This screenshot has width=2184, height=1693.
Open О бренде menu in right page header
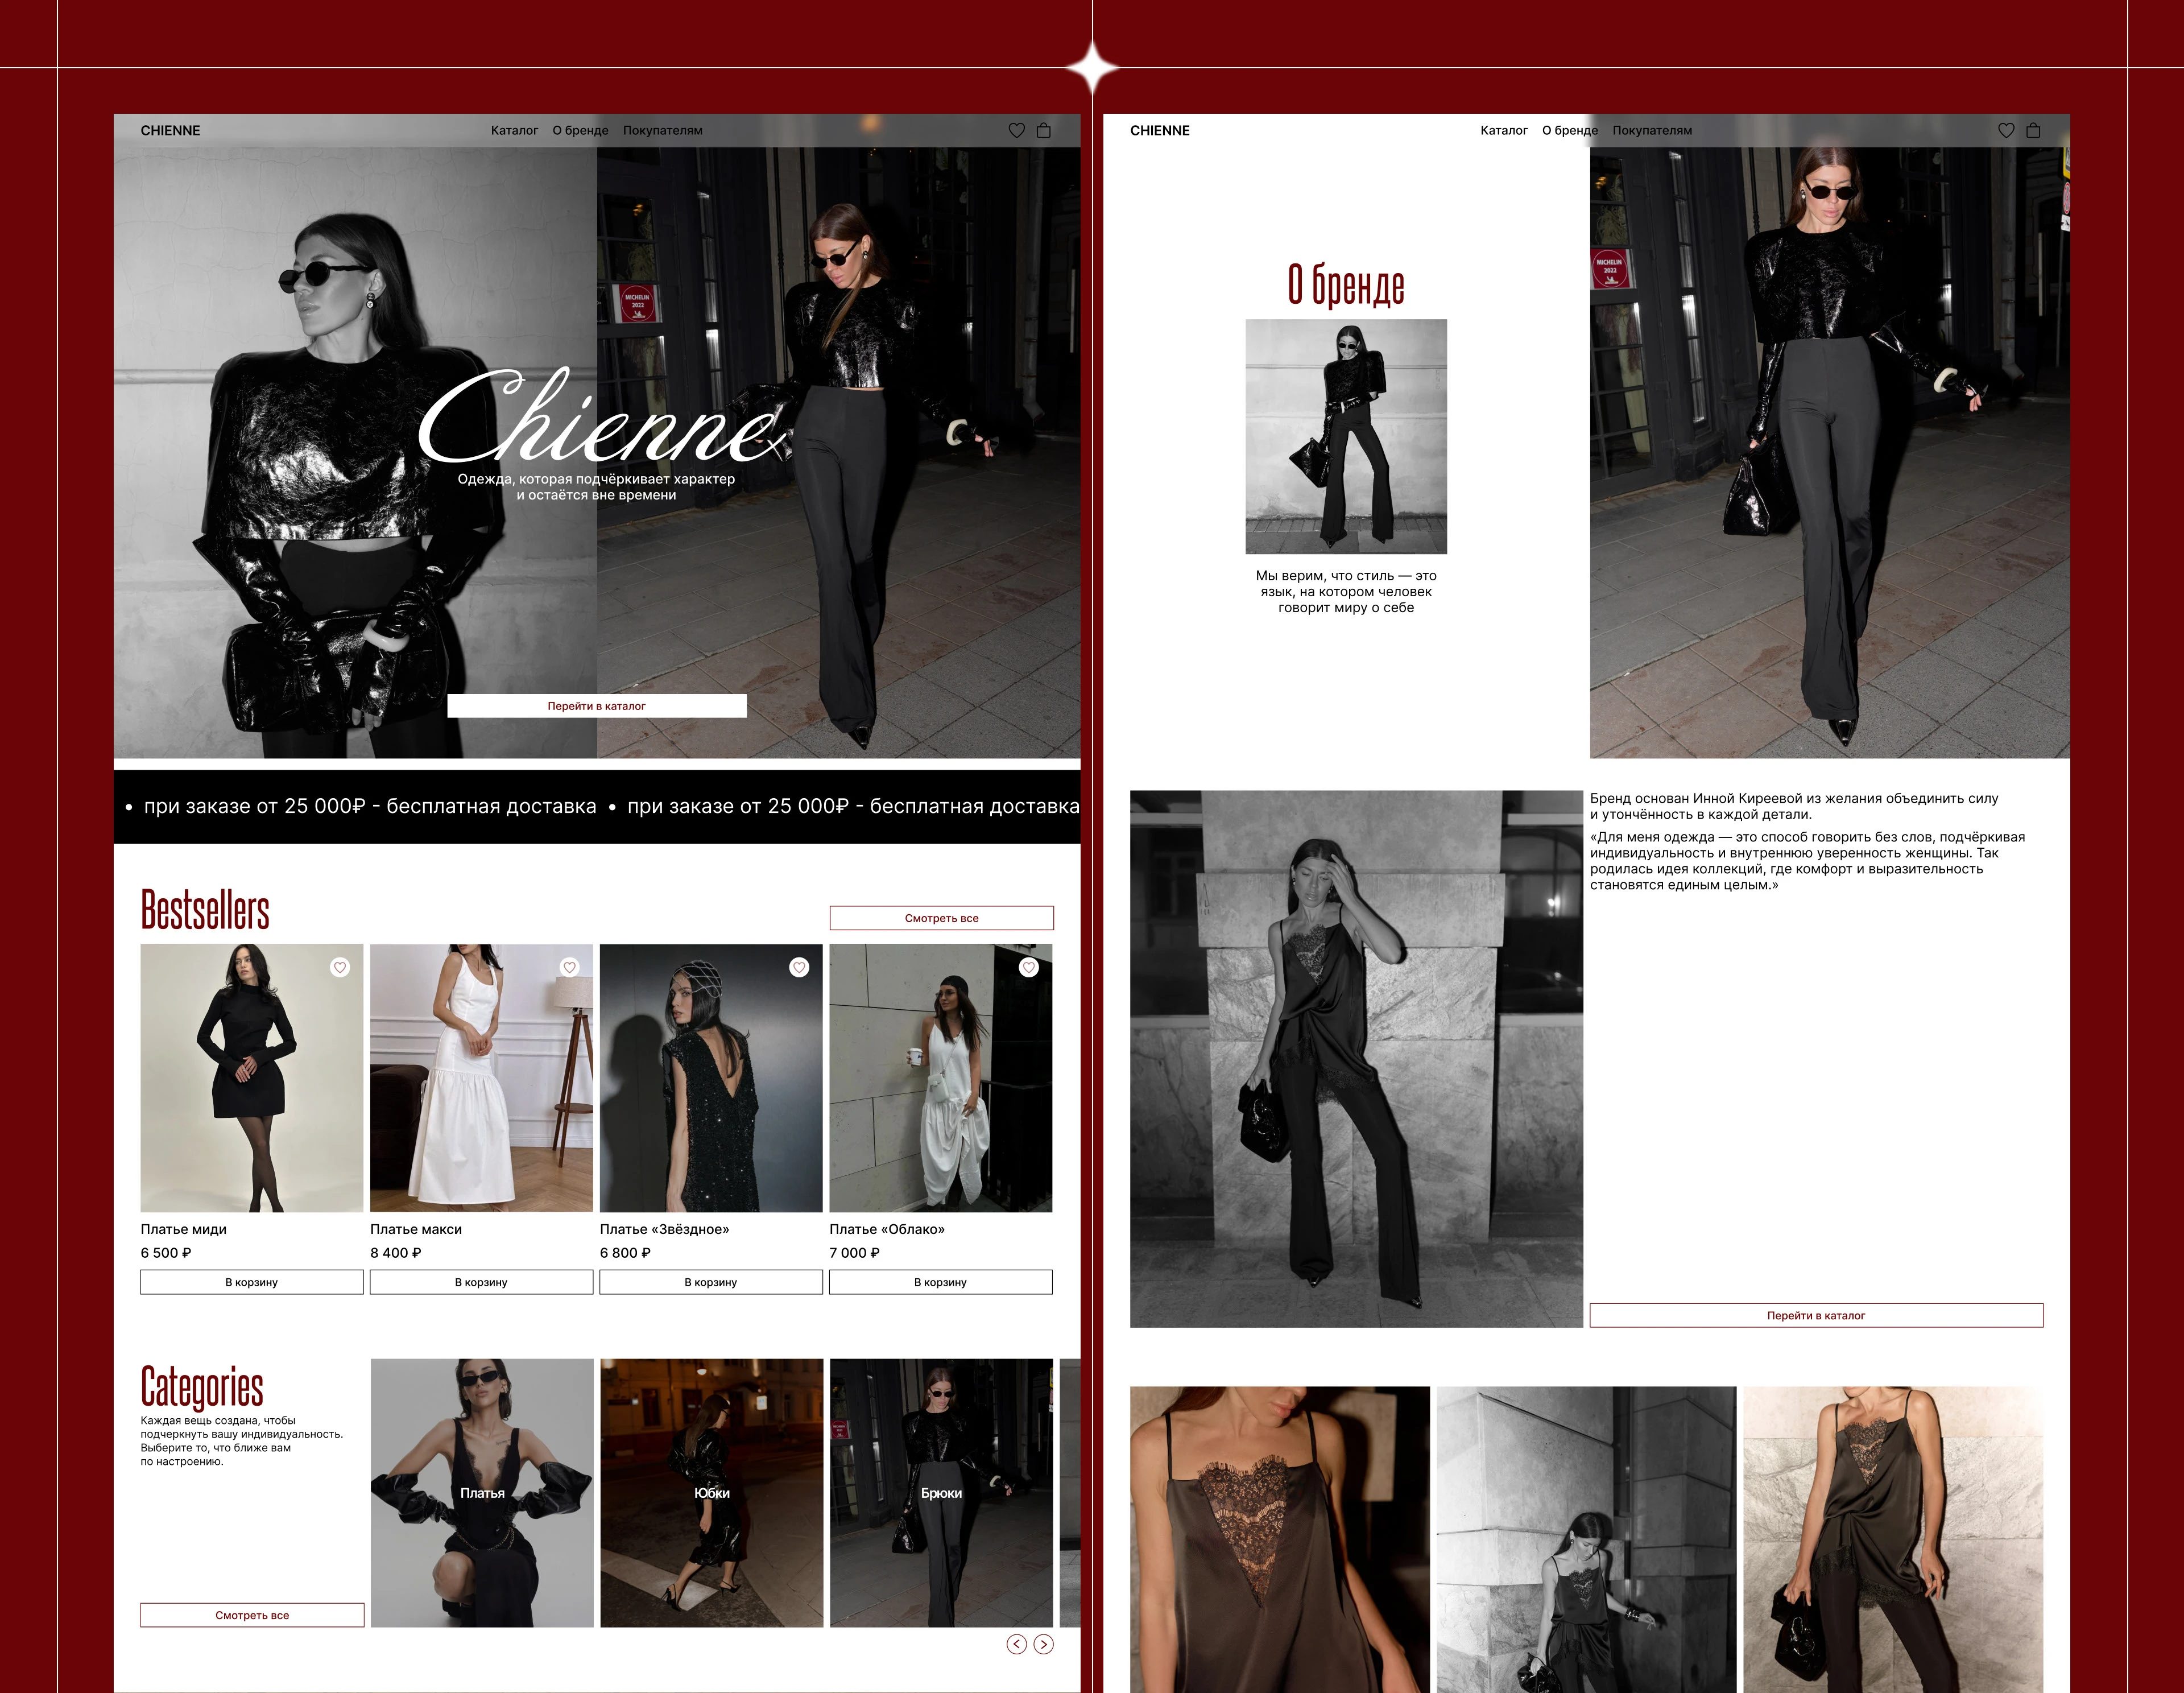pyautogui.click(x=1569, y=131)
